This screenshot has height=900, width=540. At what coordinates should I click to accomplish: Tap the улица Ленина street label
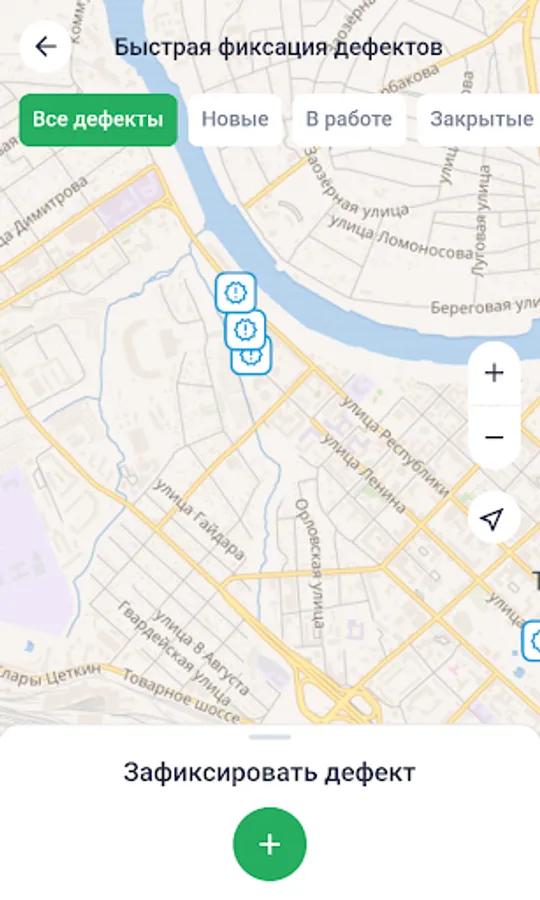(x=363, y=473)
